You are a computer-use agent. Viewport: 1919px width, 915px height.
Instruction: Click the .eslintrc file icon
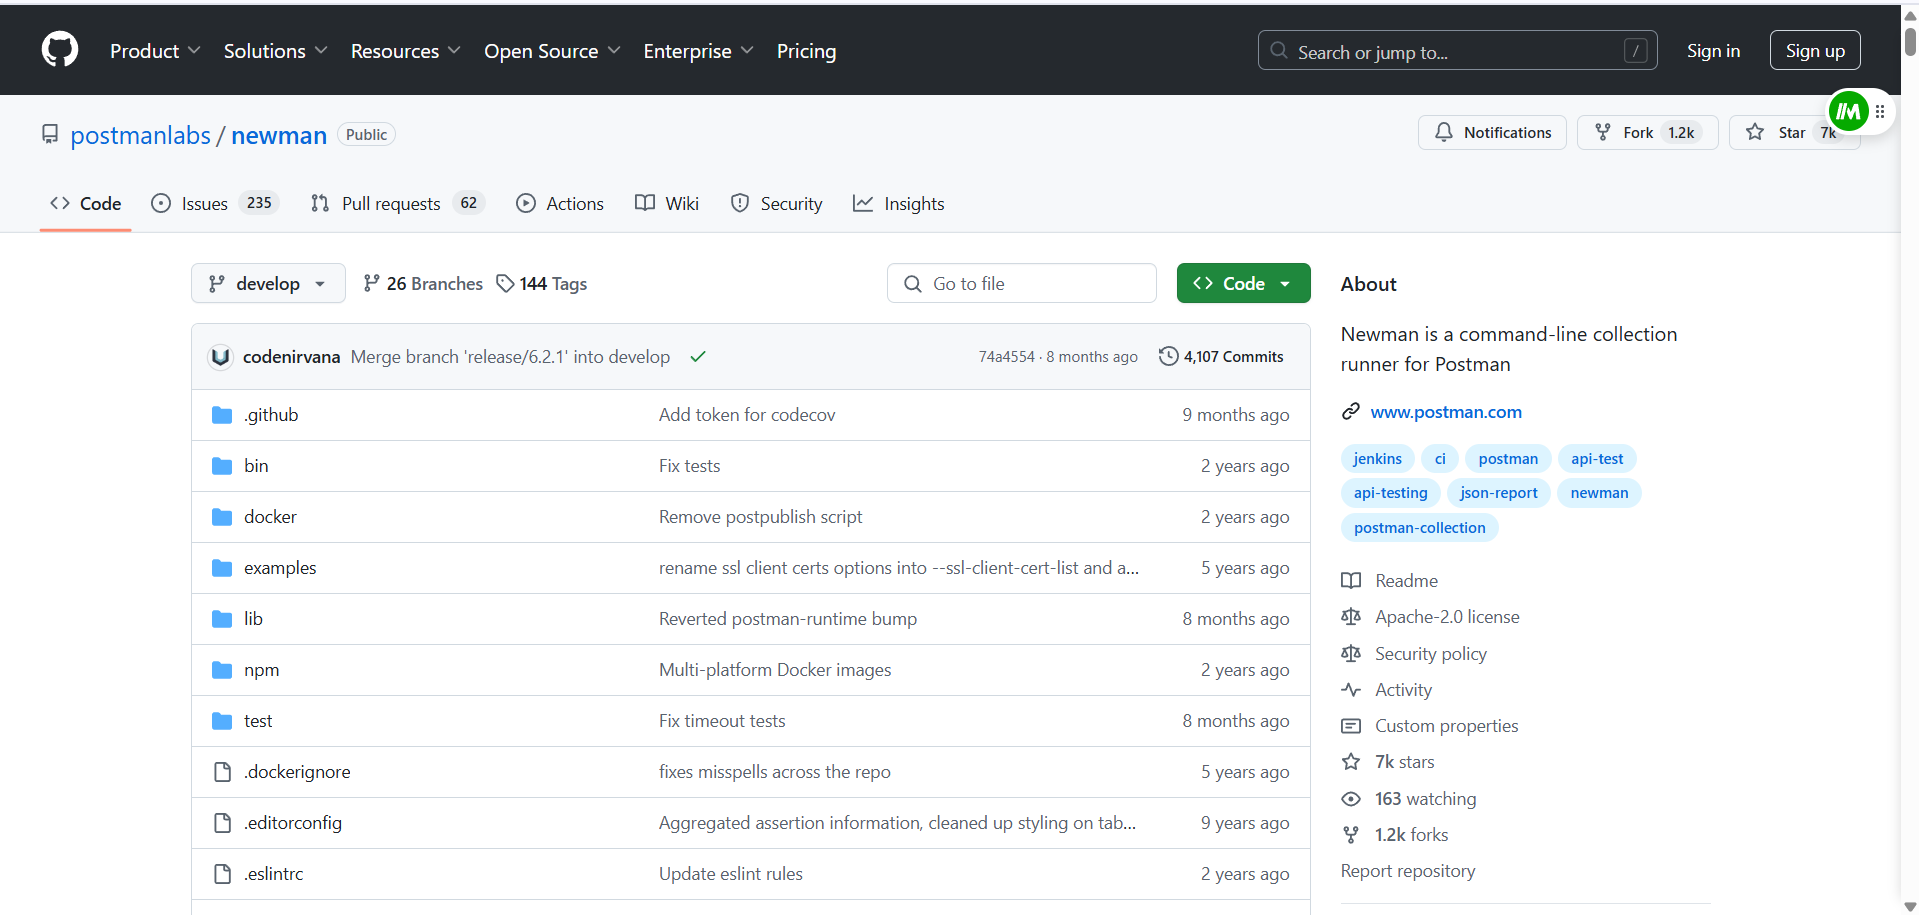click(222, 874)
